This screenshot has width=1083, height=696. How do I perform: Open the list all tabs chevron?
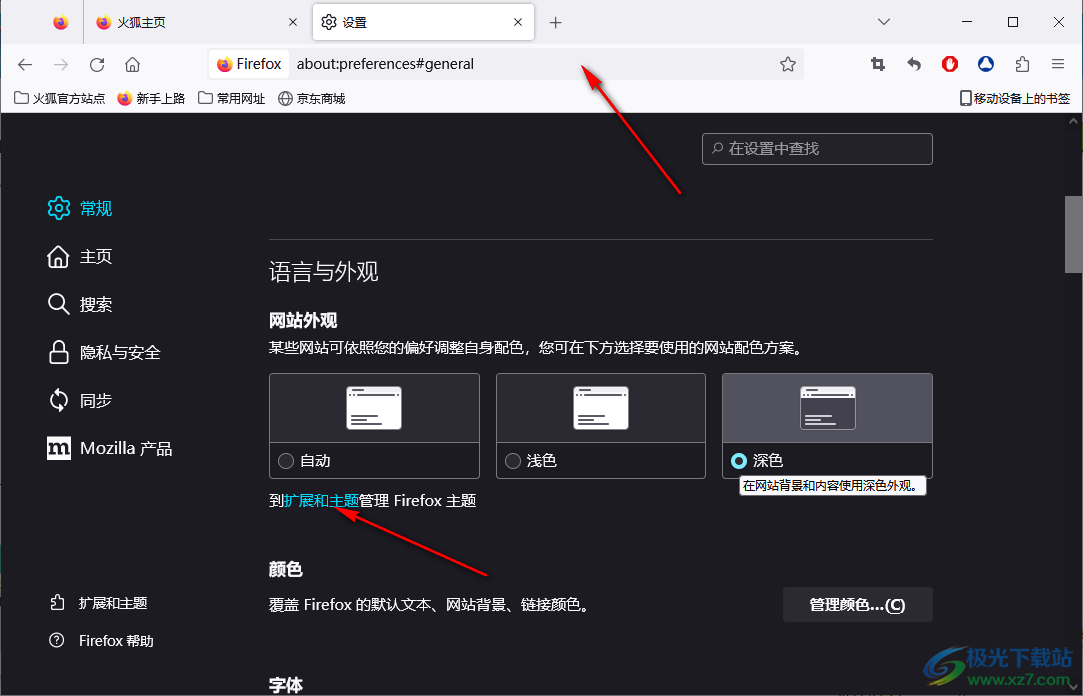(883, 22)
